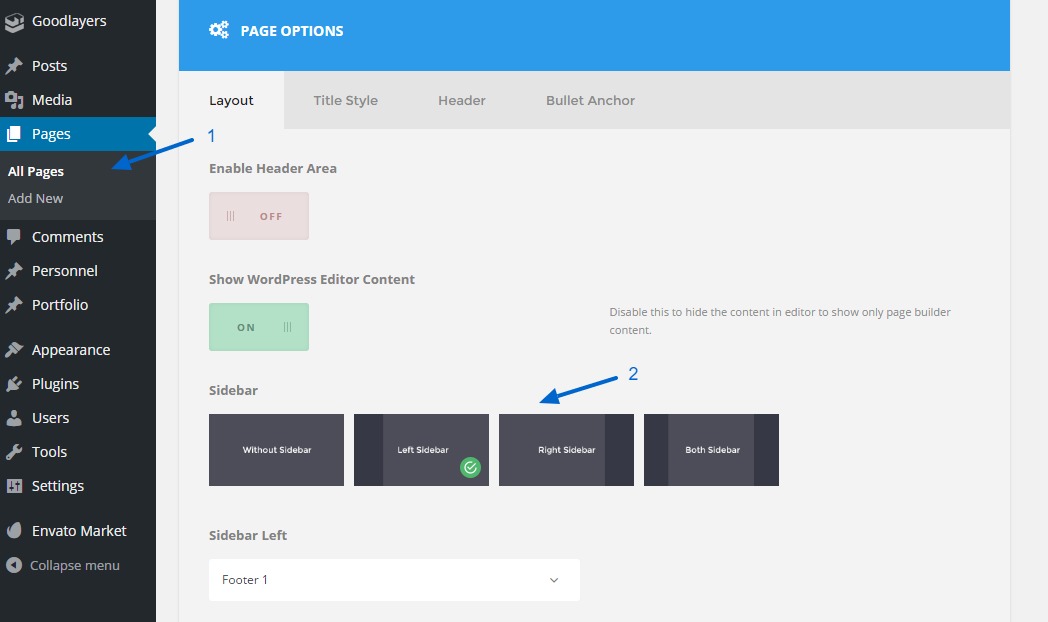Open the All Pages link

[36, 172]
